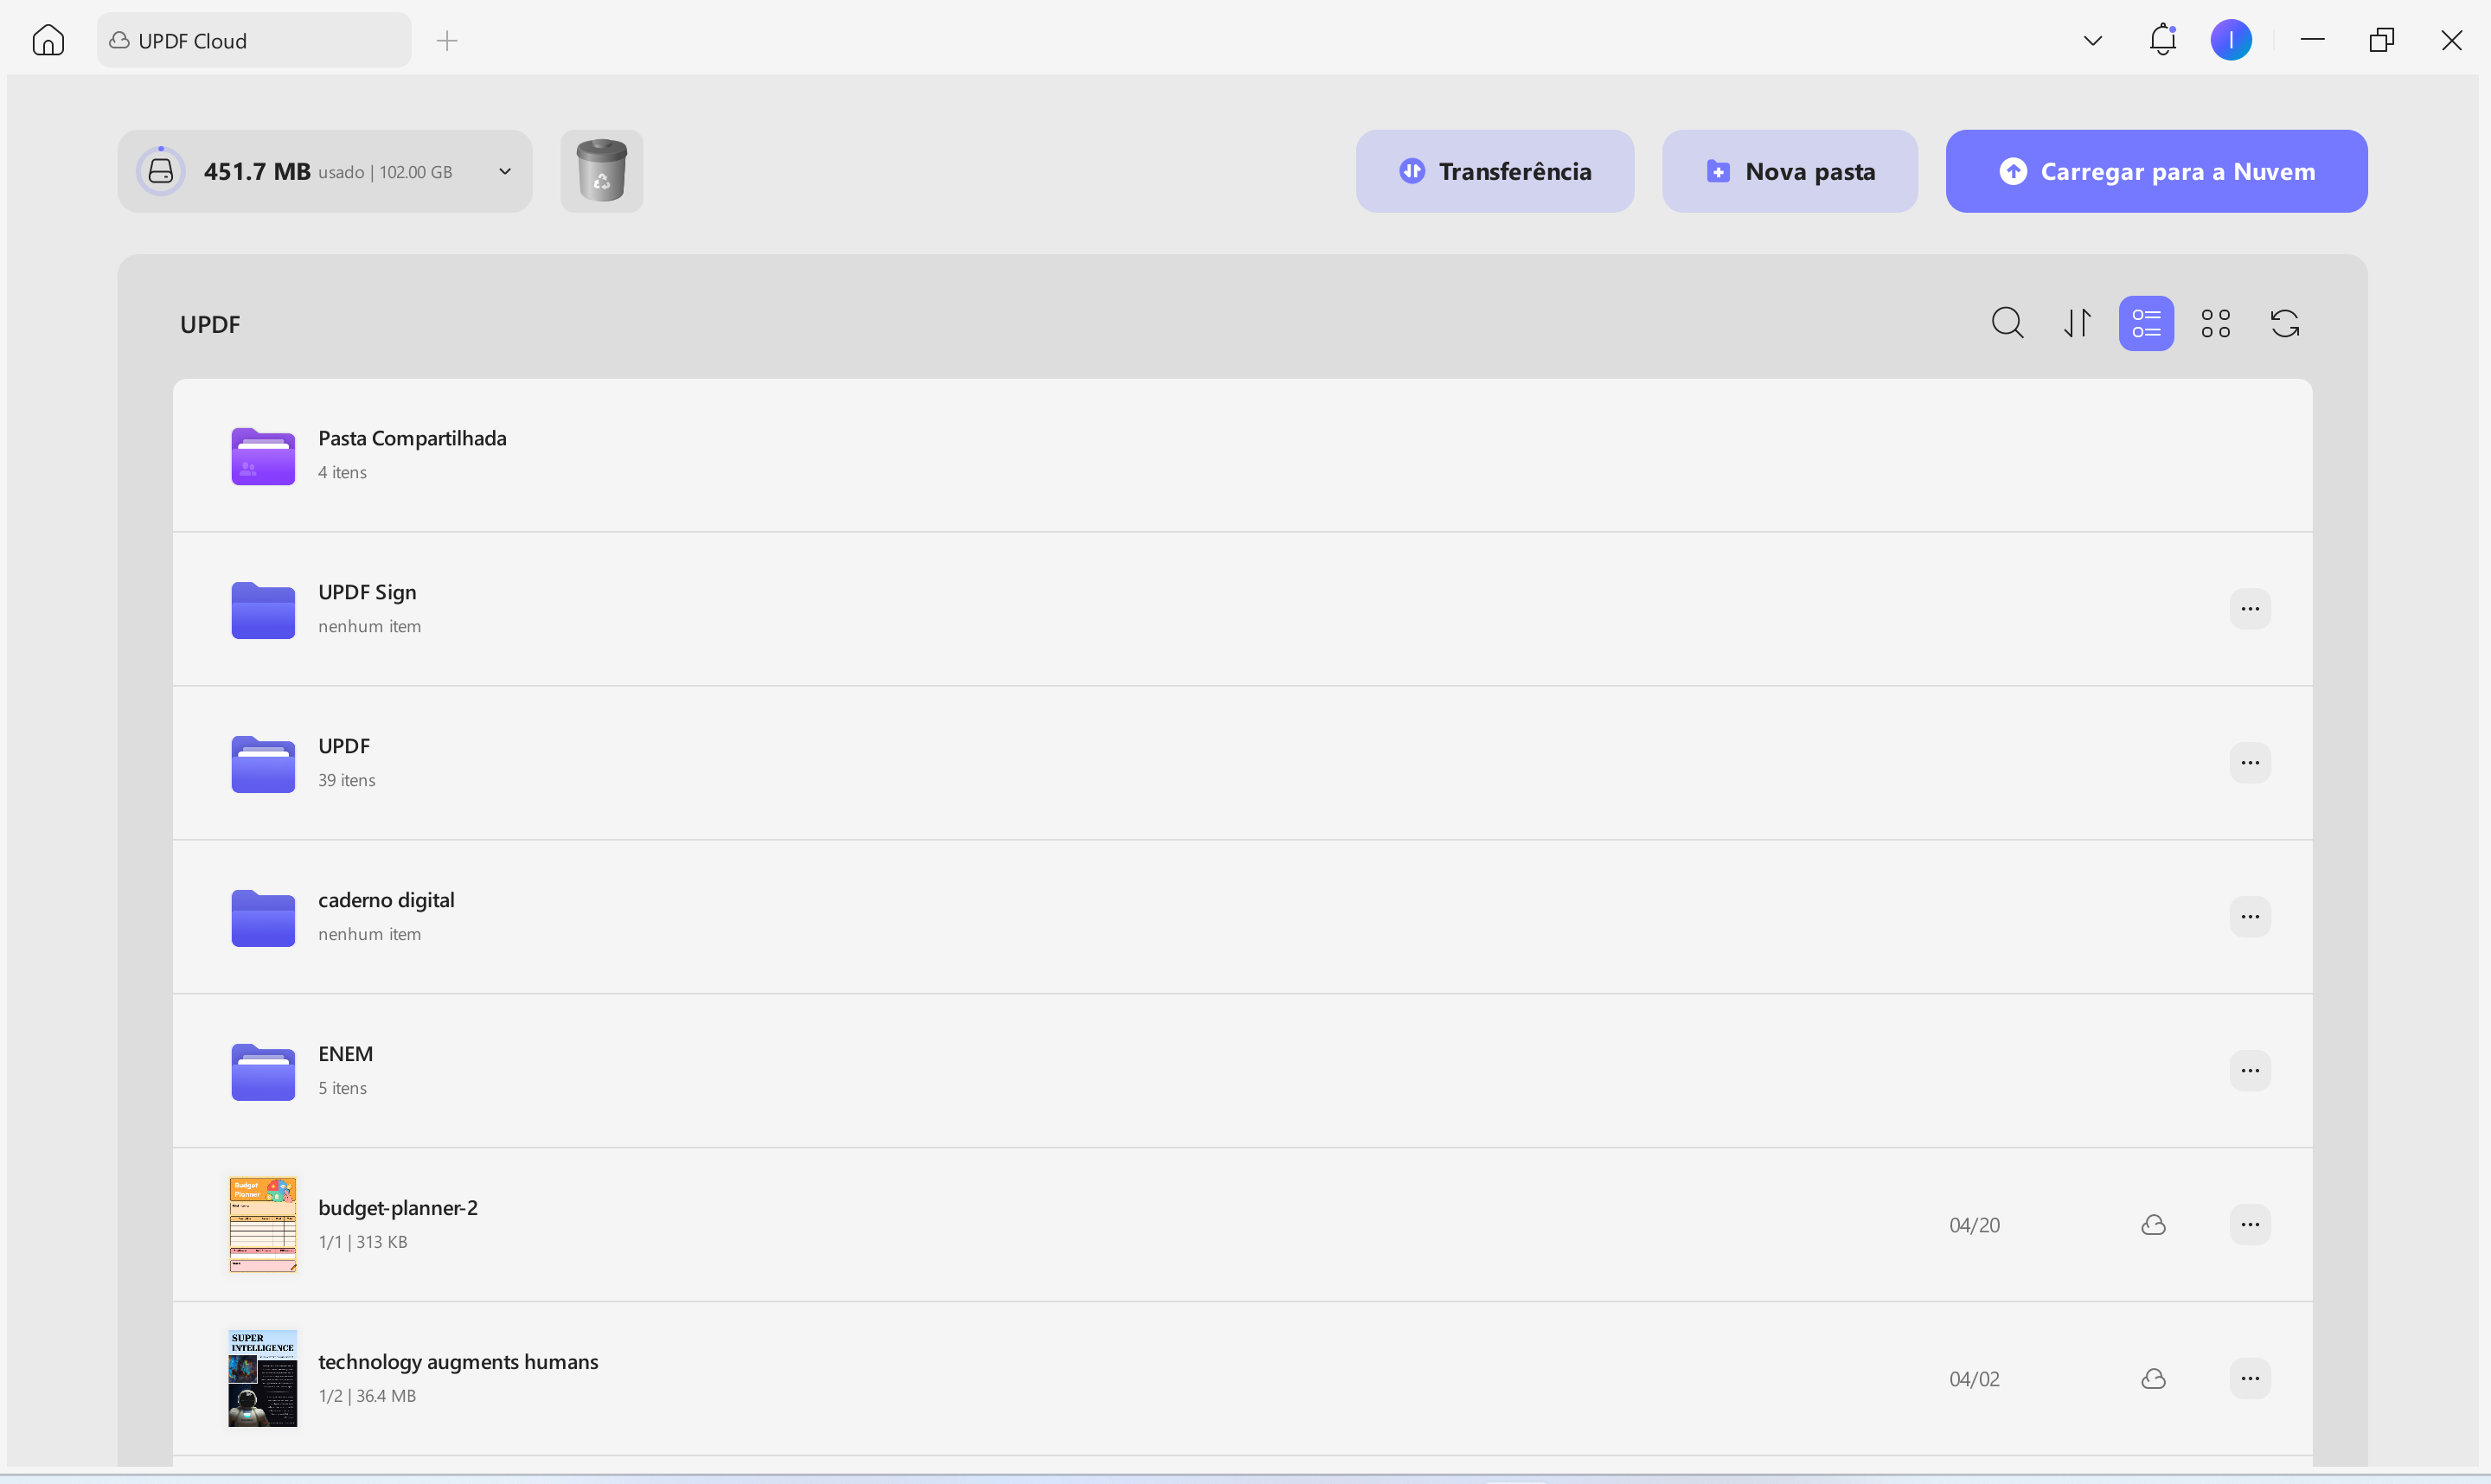Refresh the cloud file list
The width and height of the screenshot is (2491, 1484).
pyautogui.click(x=2285, y=323)
